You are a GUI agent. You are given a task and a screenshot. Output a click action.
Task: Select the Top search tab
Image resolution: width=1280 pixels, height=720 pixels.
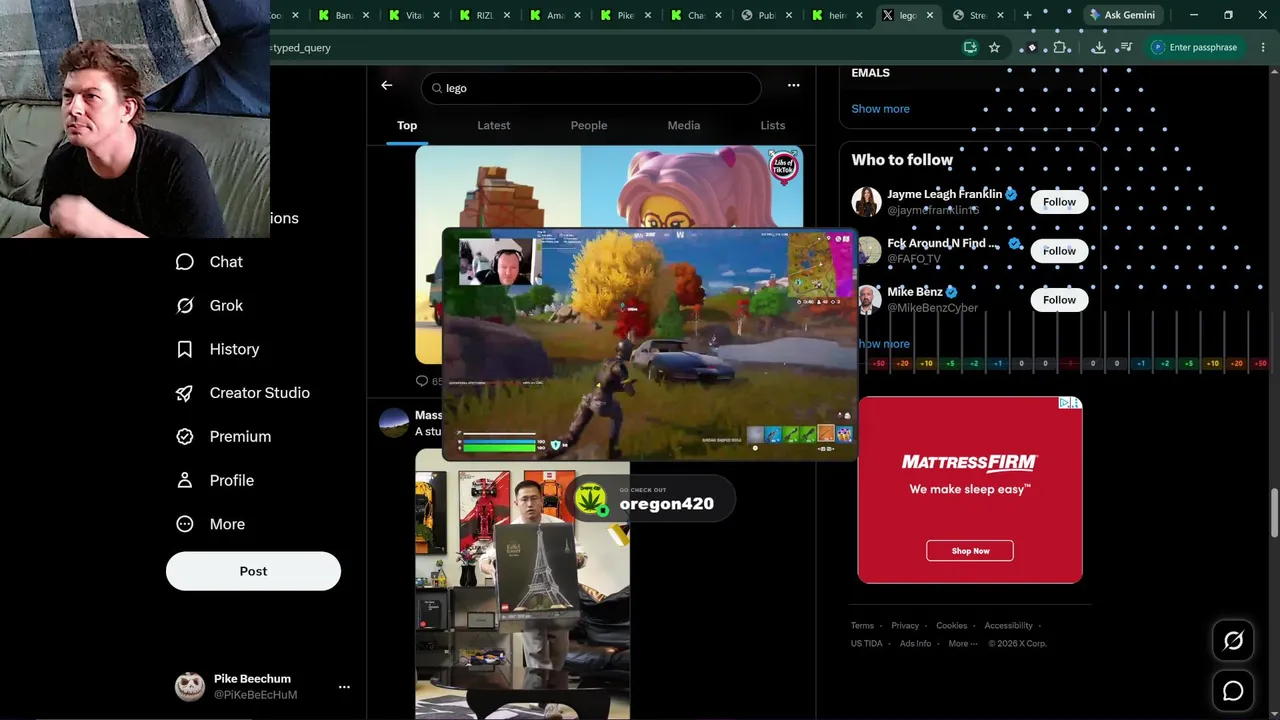coord(407,125)
